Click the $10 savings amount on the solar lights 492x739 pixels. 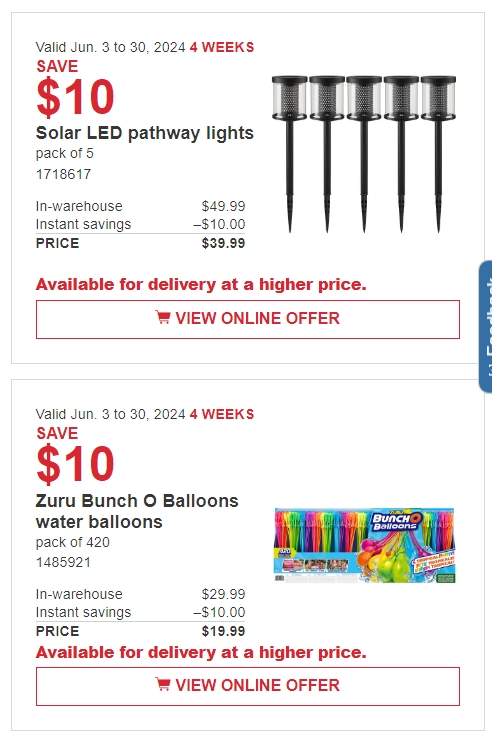75,97
